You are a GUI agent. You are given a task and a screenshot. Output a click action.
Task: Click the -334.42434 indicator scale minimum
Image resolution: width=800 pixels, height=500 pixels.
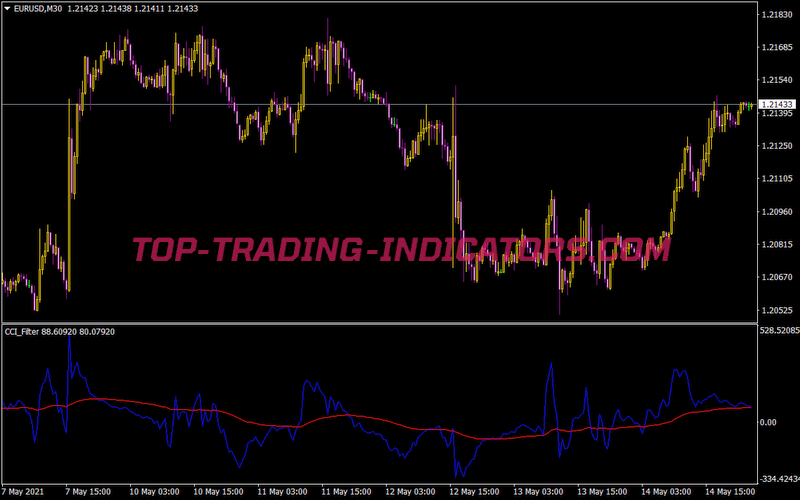(x=778, y=478)
